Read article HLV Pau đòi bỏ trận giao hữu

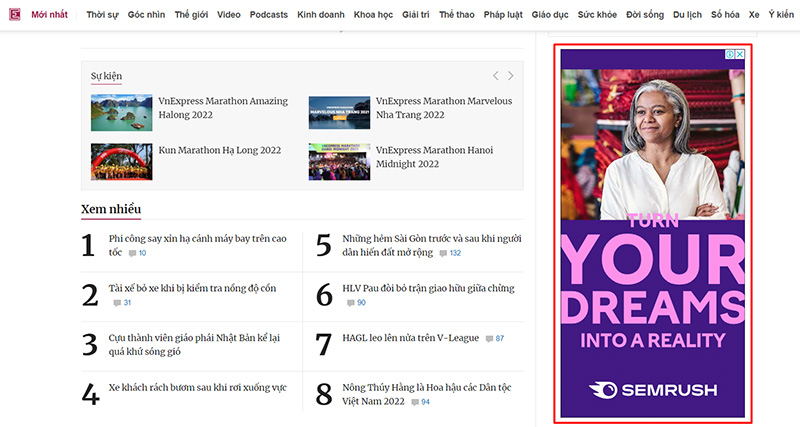click(428, 288)
